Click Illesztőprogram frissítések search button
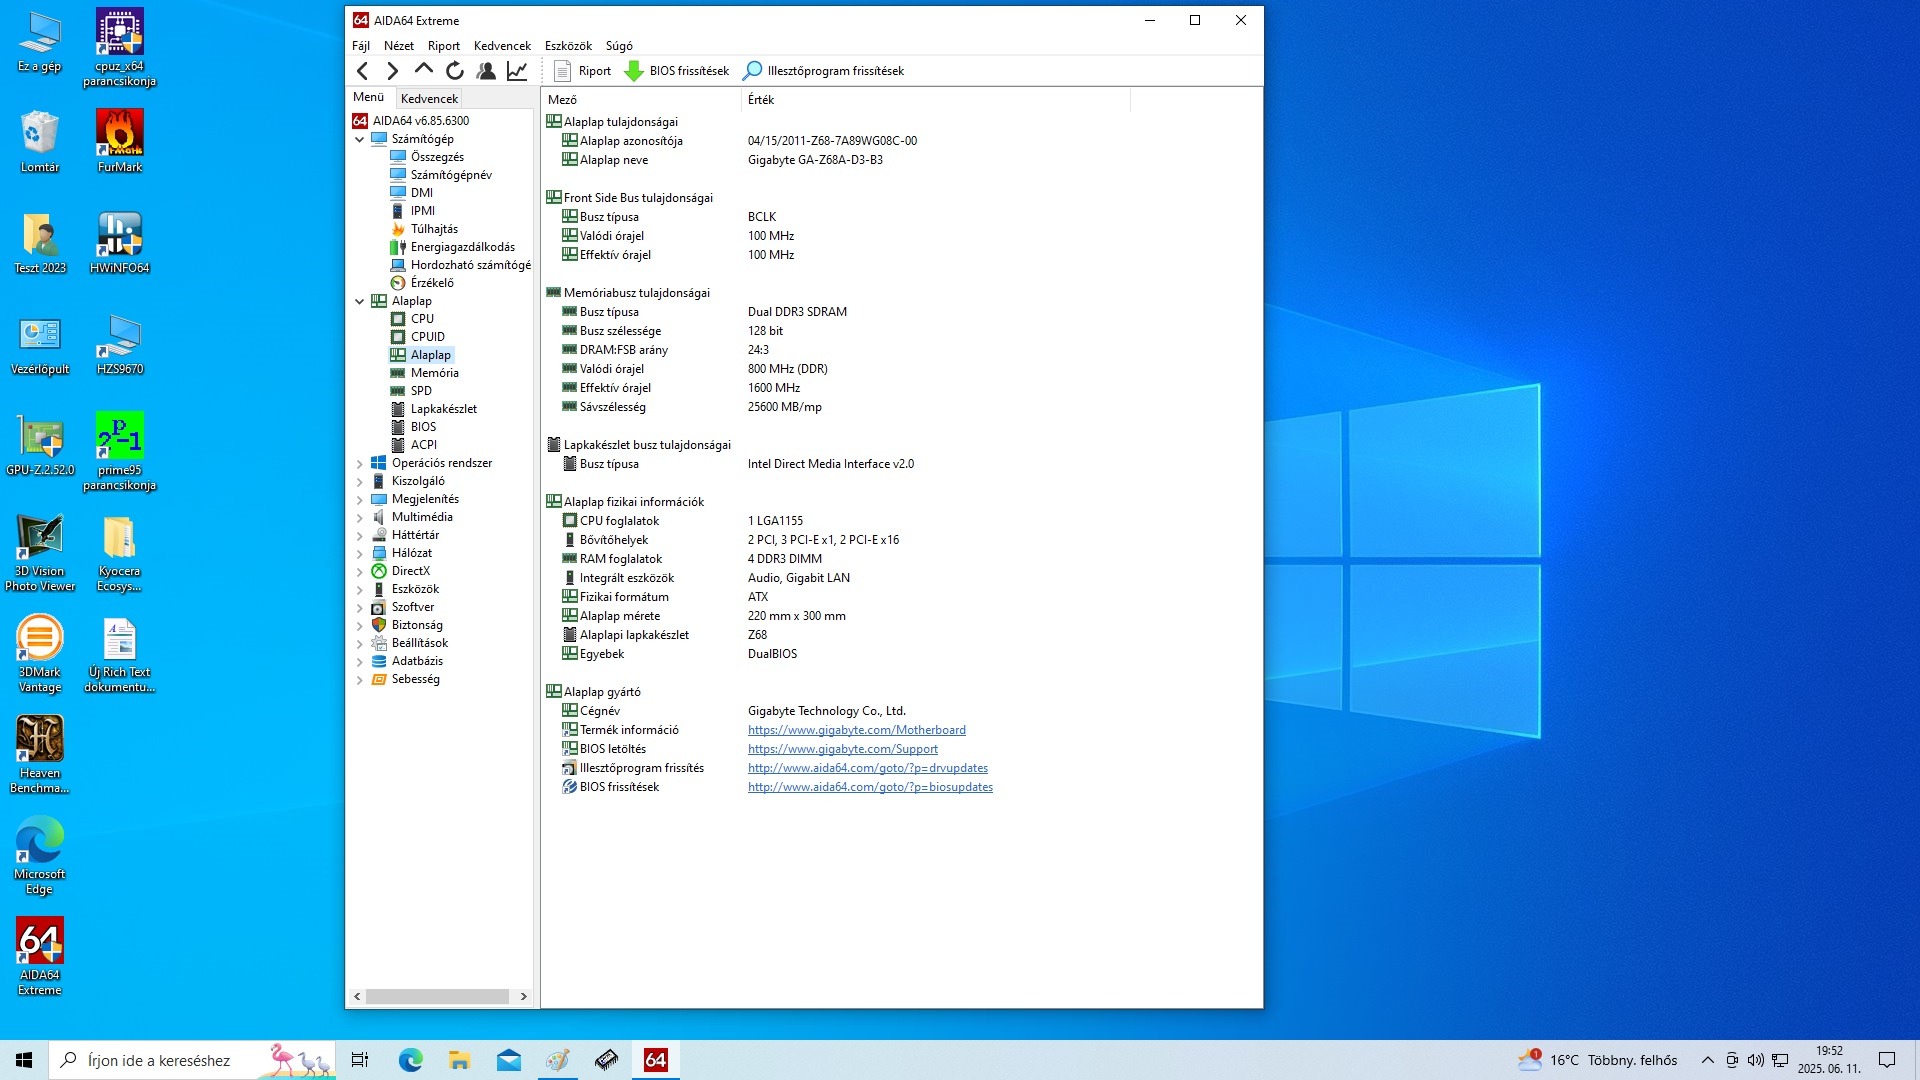1920x1080 pixels. [823, 71]
